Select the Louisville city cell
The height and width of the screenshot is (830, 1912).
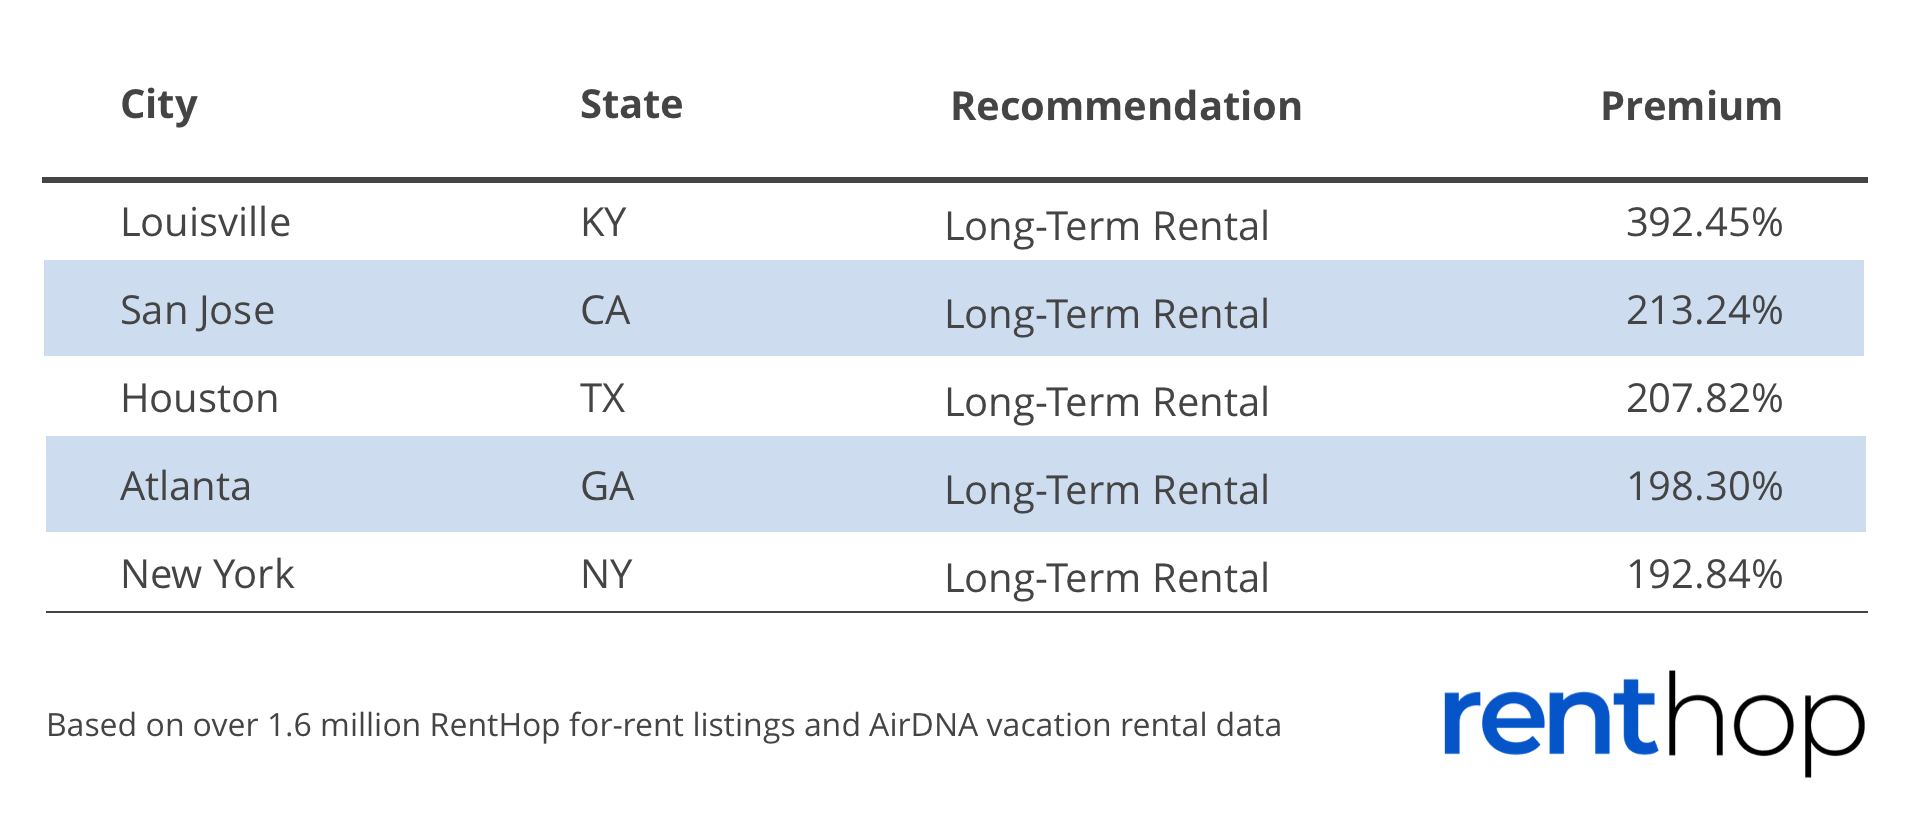pos(205,222)
